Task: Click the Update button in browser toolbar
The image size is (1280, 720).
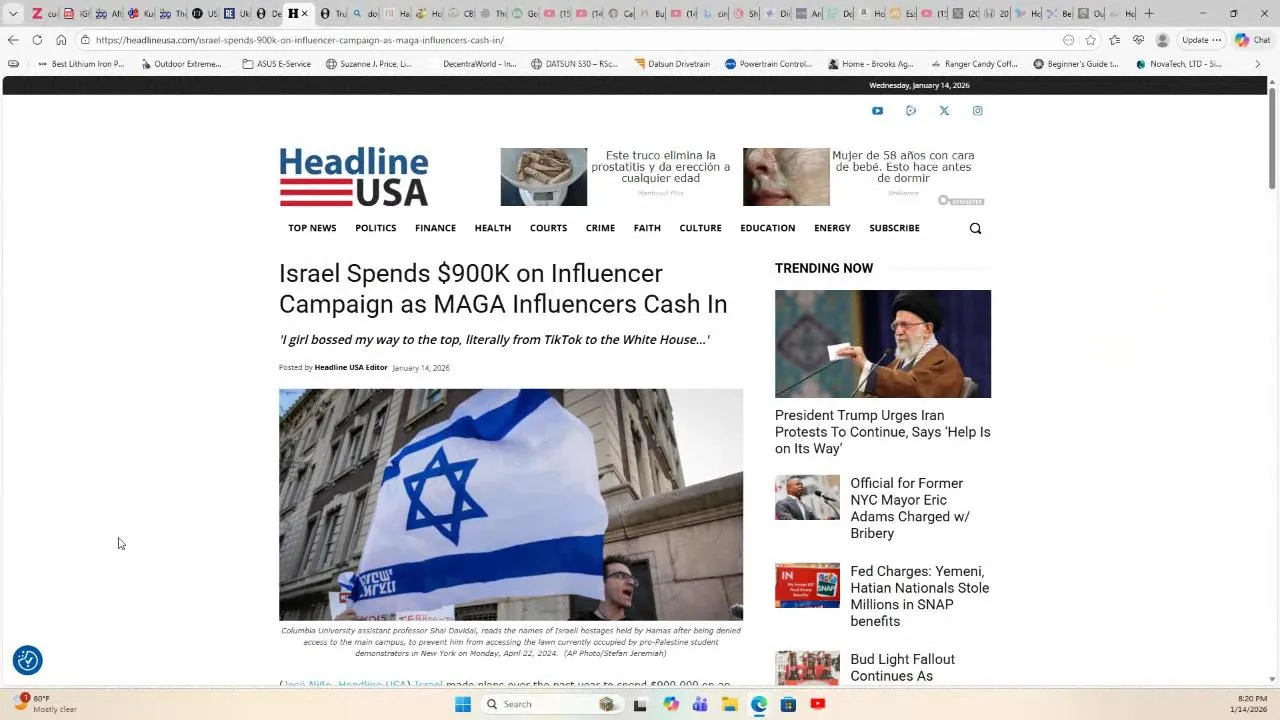Action: point(1201,40)
